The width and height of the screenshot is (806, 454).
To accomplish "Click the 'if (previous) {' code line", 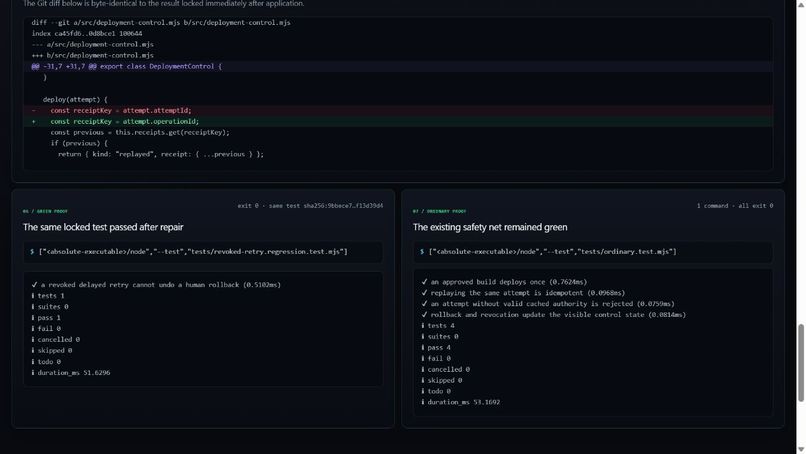I will point(79,143).
